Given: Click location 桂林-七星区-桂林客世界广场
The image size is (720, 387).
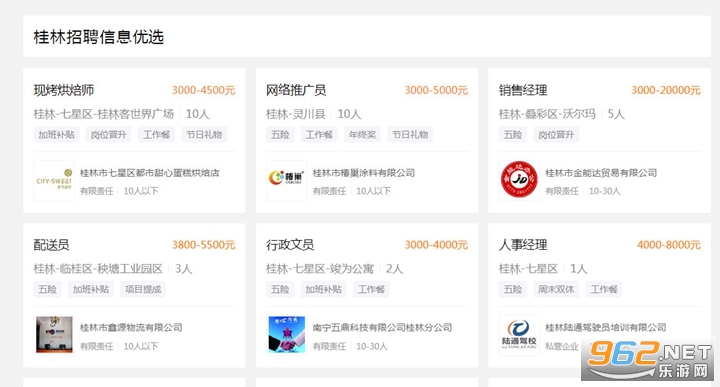Looking at the screenshot, I should pos(104,114).
